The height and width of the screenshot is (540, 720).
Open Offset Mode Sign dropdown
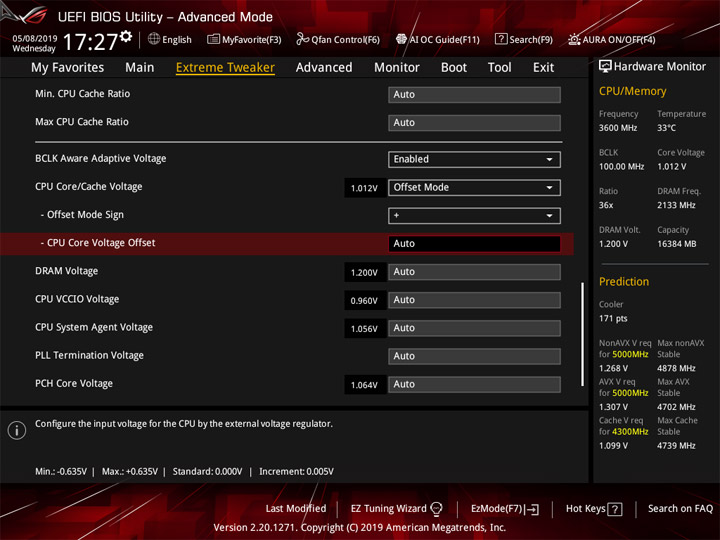[474, 216]
